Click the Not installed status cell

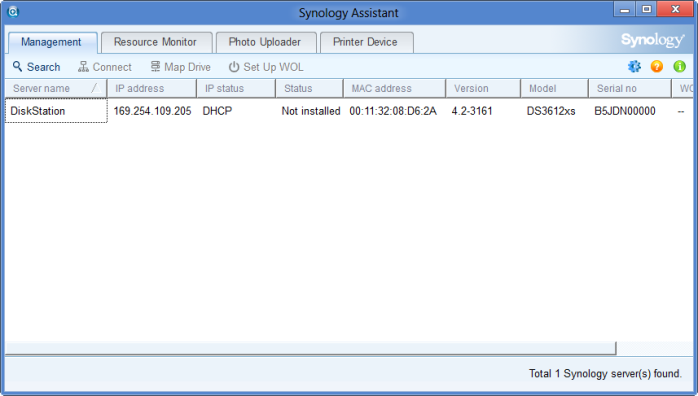(311, 111)
